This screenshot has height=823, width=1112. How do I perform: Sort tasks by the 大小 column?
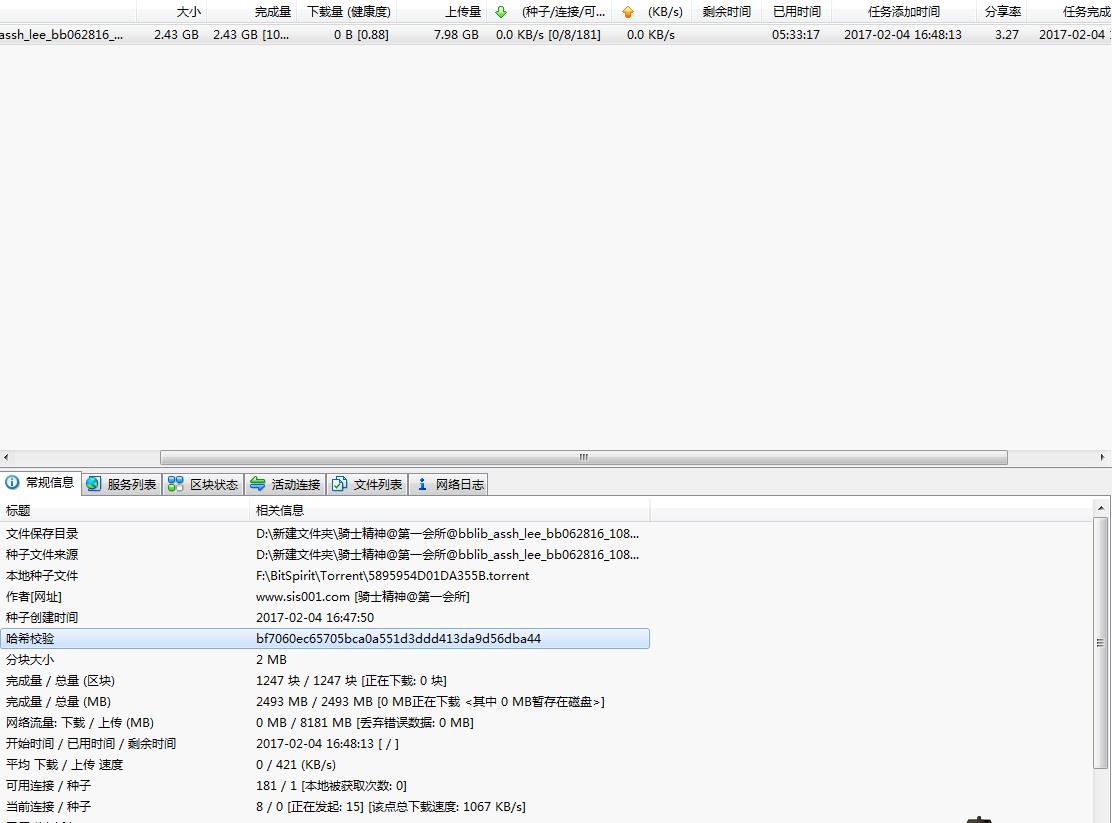click(188, 12)
